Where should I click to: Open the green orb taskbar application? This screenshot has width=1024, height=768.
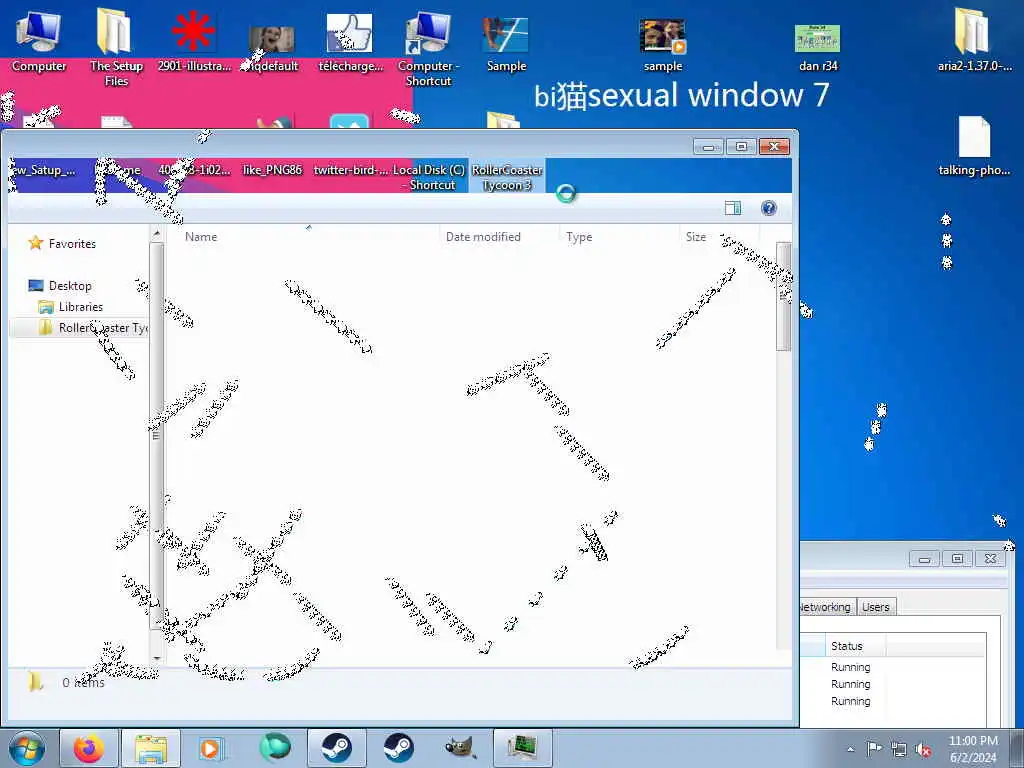click(x=274, y=748)
